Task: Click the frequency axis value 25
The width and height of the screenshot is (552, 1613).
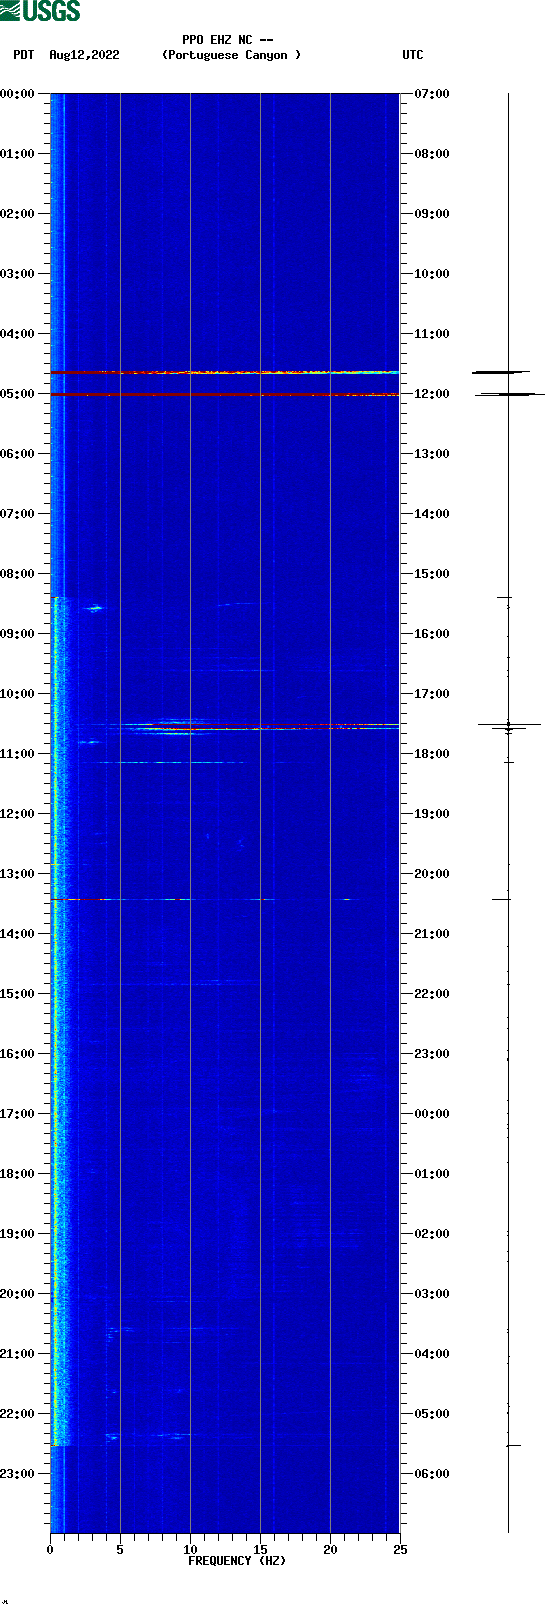Action: click(x=400, y=1550)
